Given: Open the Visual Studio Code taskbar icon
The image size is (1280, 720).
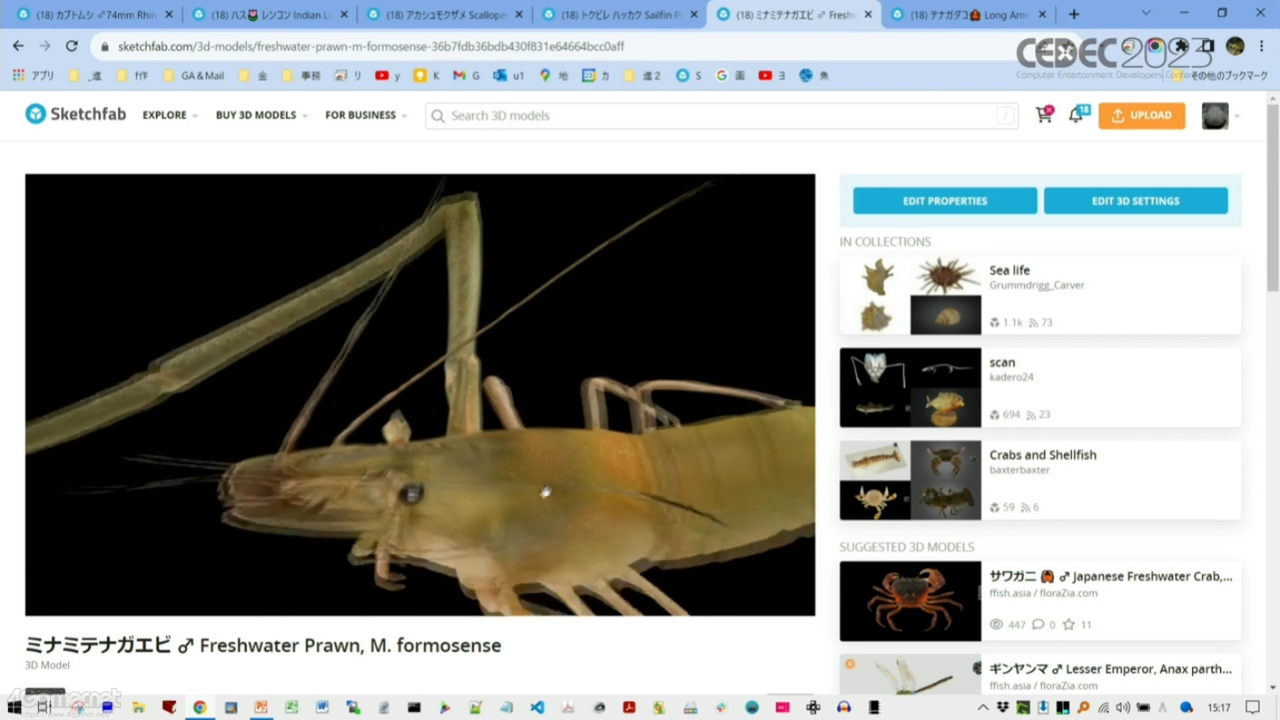Looking at the screenshot, I should [x=537, y=707].
